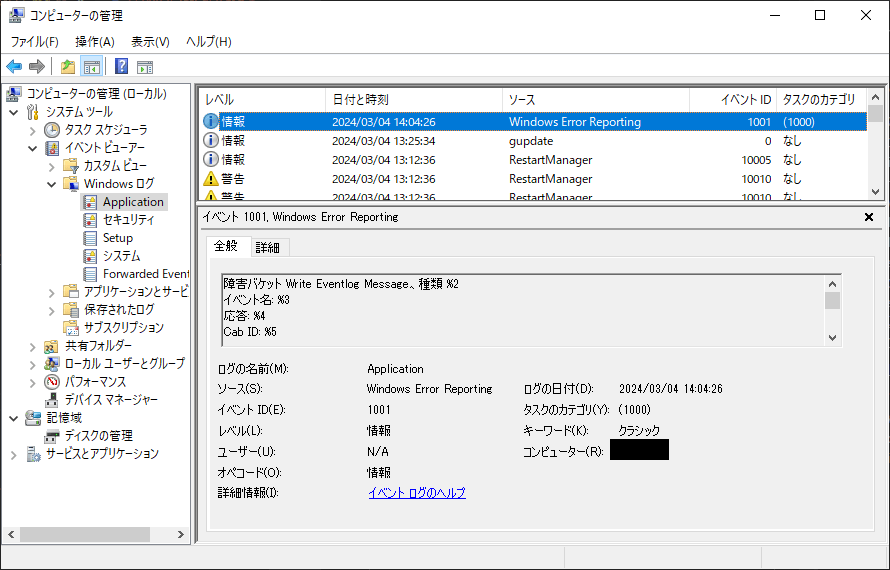Select the RestartManager 10005 event row
Image resolution: width=890 pixels, height=570 pixels.
tap(534, 160)
